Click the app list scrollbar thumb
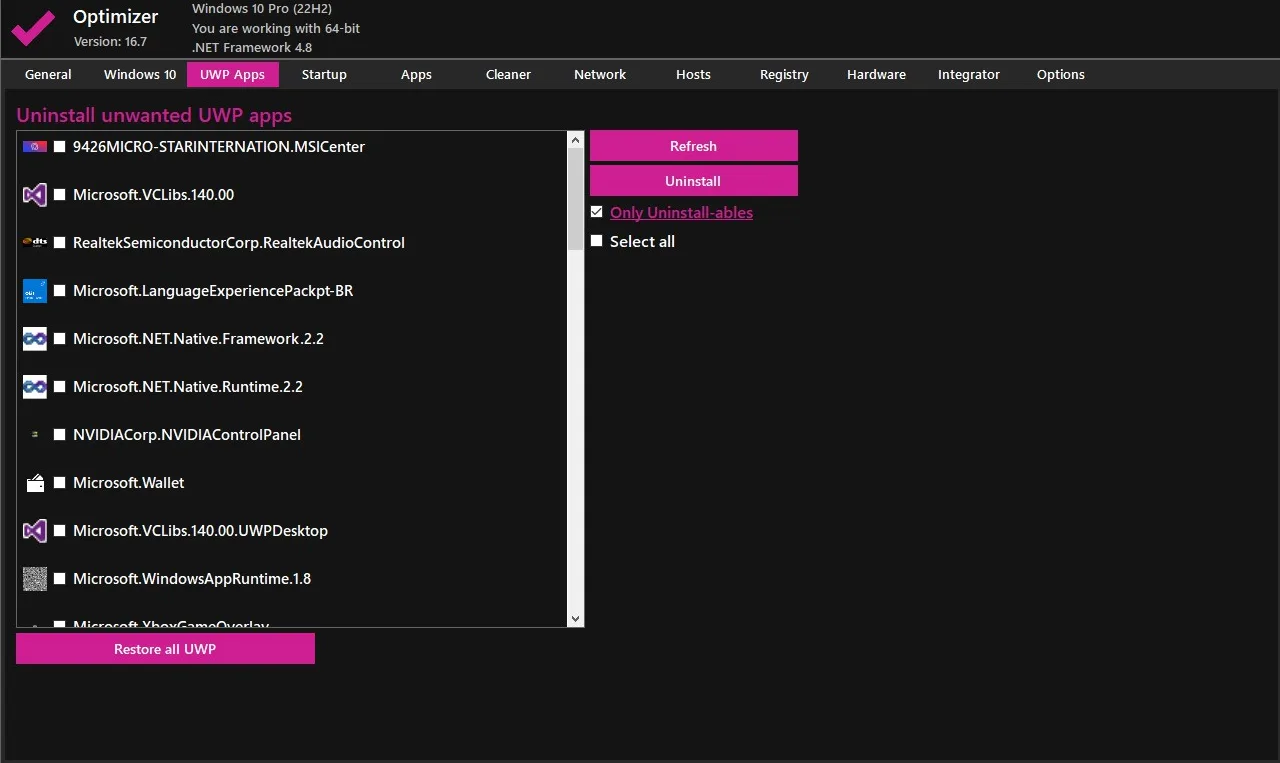The image size is (1280, 763). (575, 199)
